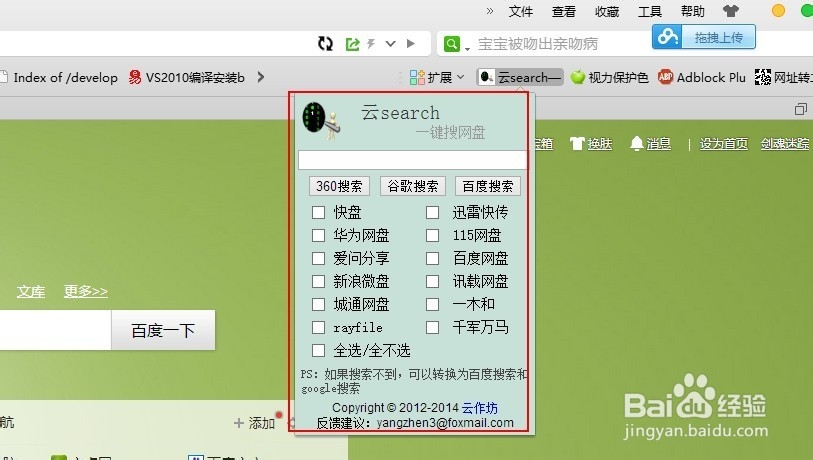Click the restore window icon below toolbar
This screenshot has width=813, height=460.
[x=801, y=109]
